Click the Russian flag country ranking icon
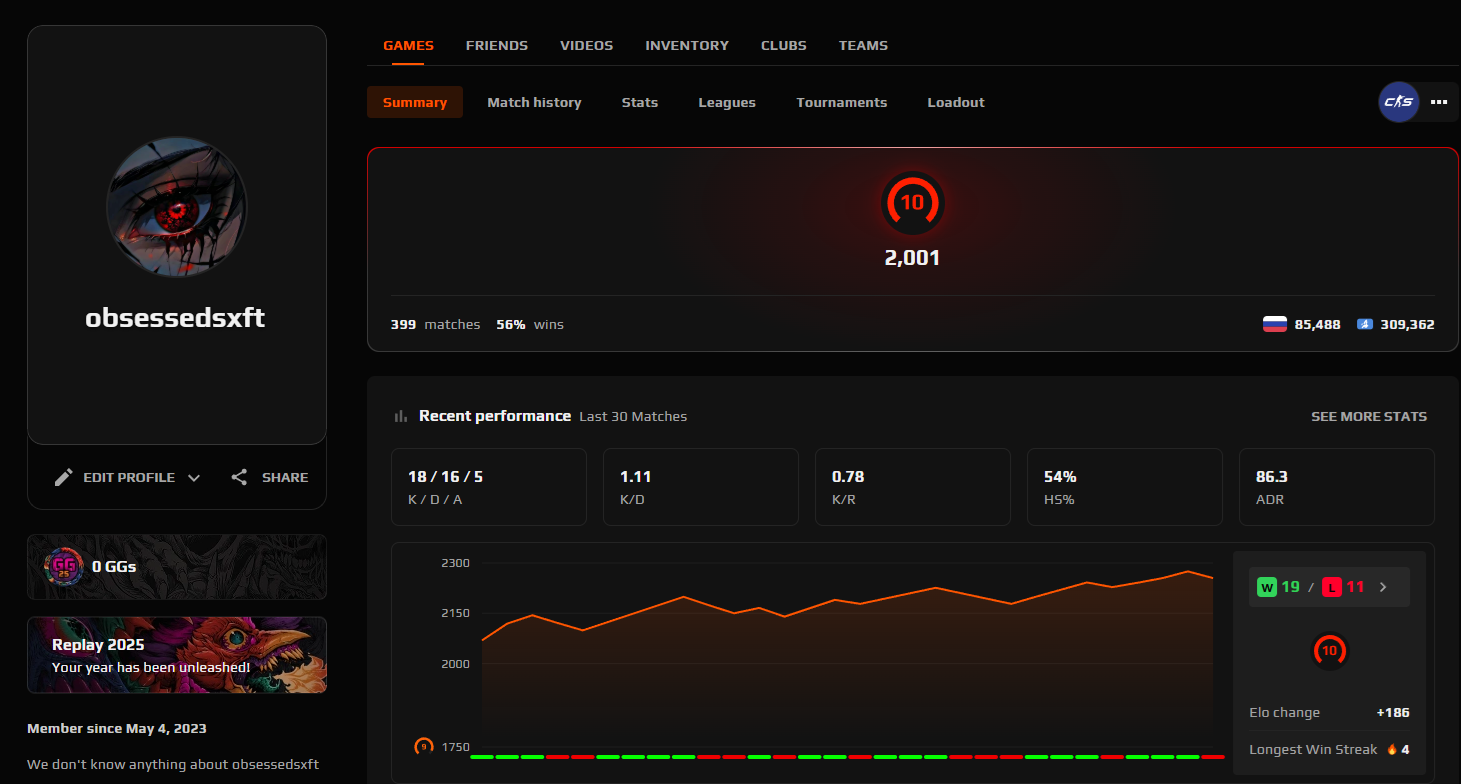 point(1274,323)
